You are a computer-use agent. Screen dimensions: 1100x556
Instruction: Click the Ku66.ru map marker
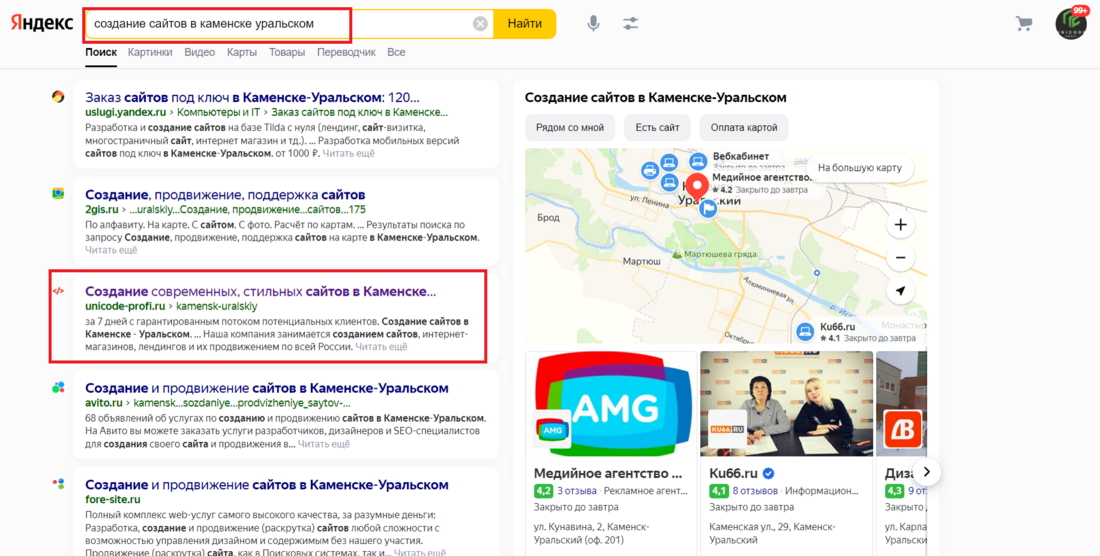tap(805, 332)
